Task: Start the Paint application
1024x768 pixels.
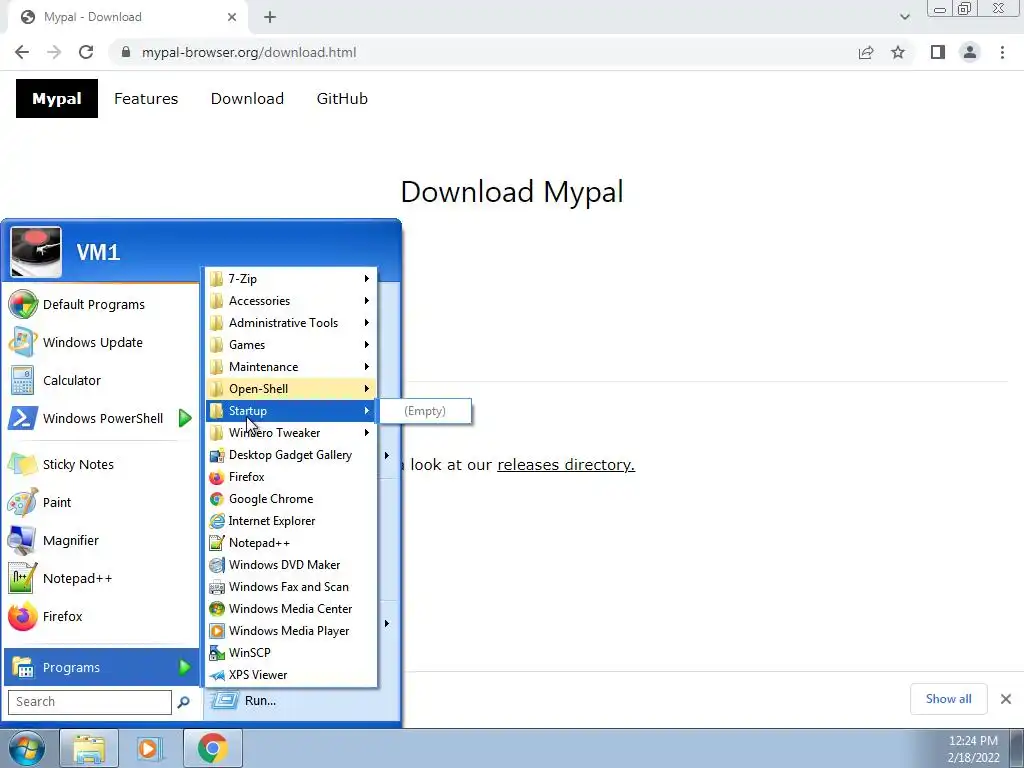Action: pos(101,502)
